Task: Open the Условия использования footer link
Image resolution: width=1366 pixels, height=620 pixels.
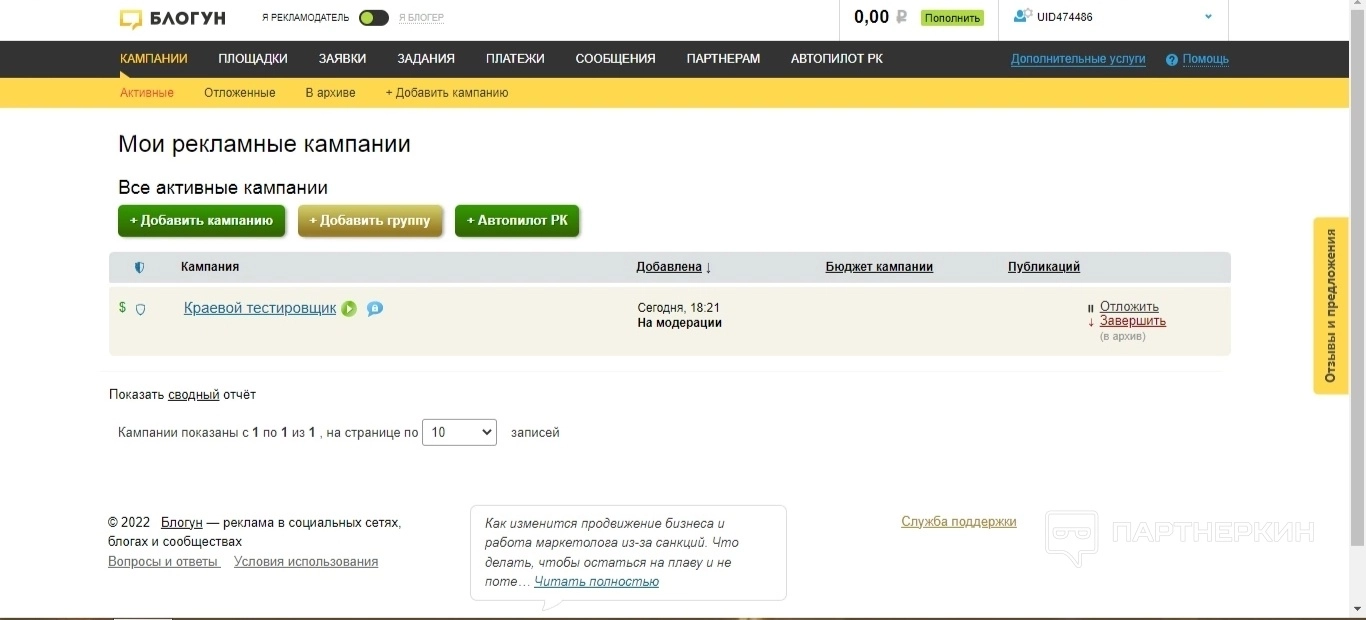Action: pos(306,562)
